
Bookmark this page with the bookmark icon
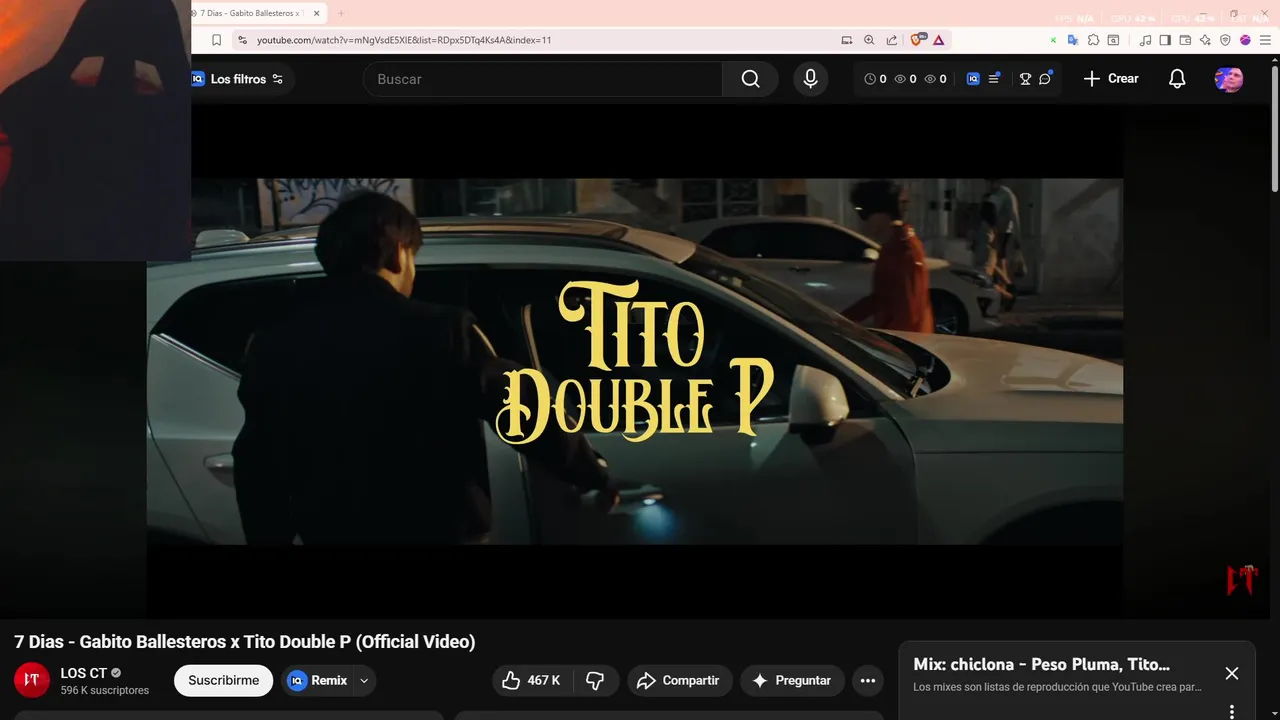(x=216, y=40)
